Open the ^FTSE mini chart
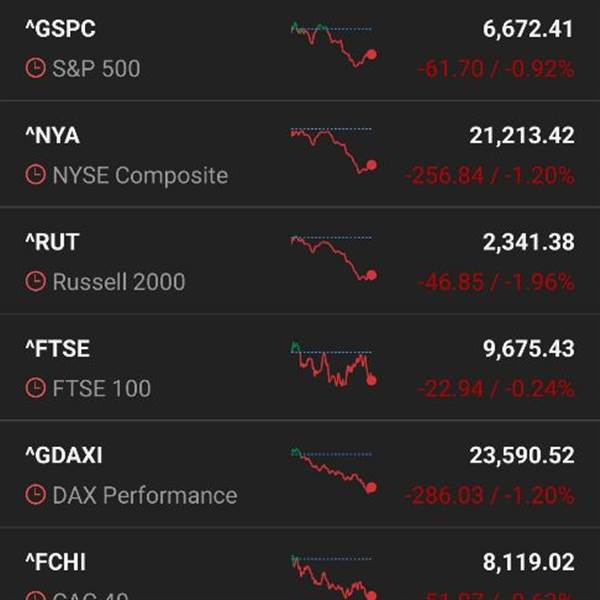The width and height of the screenshot is (600, 600). coord(333,364)
